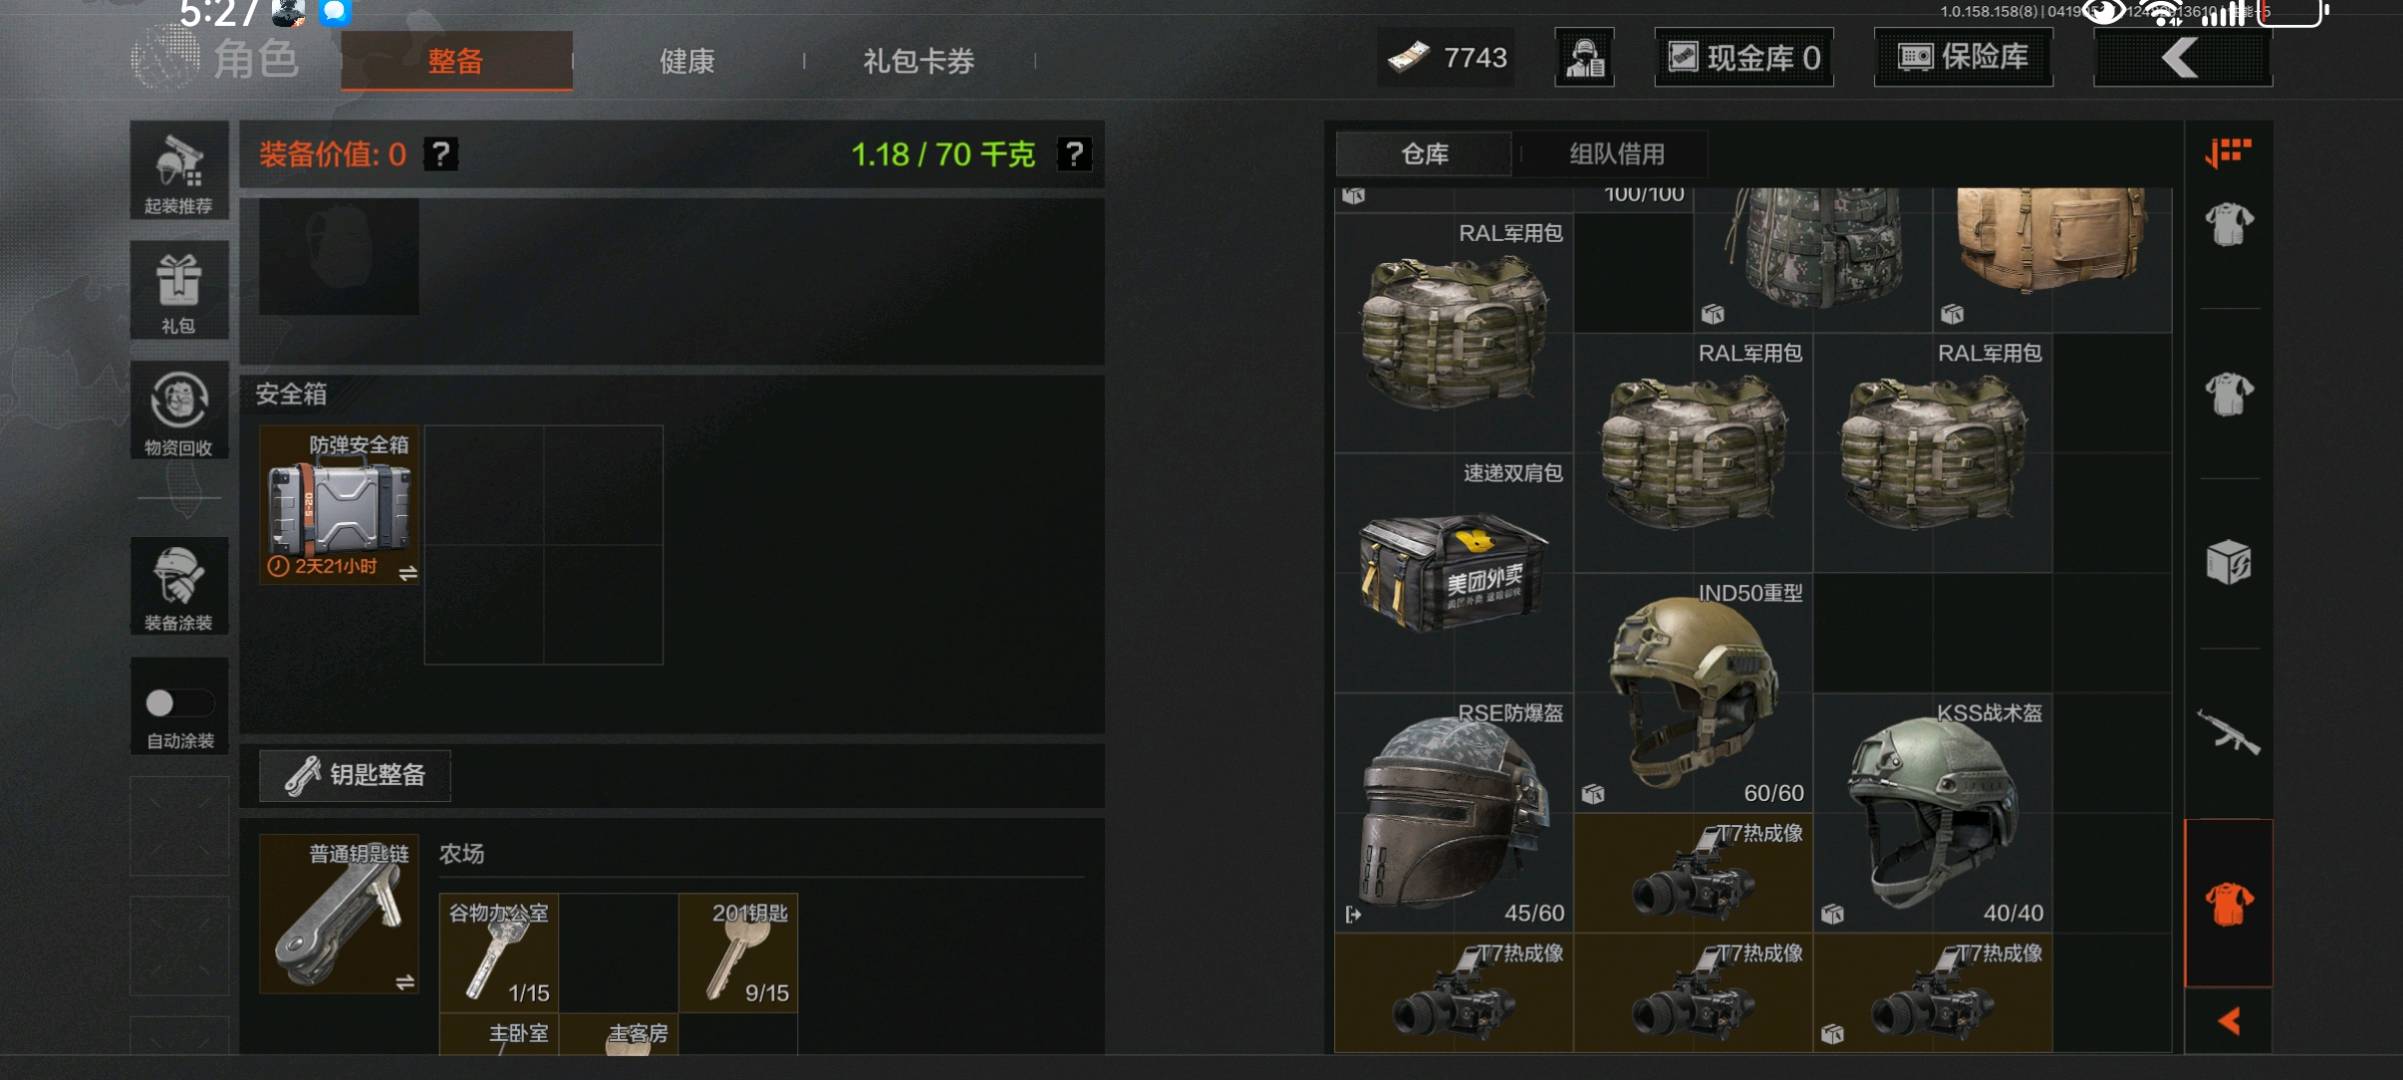Switch to the 健康 tab
Image resolution: width=2403 pixels, height=1080 pixels.
pyautogui.click(x=687, y=61)
